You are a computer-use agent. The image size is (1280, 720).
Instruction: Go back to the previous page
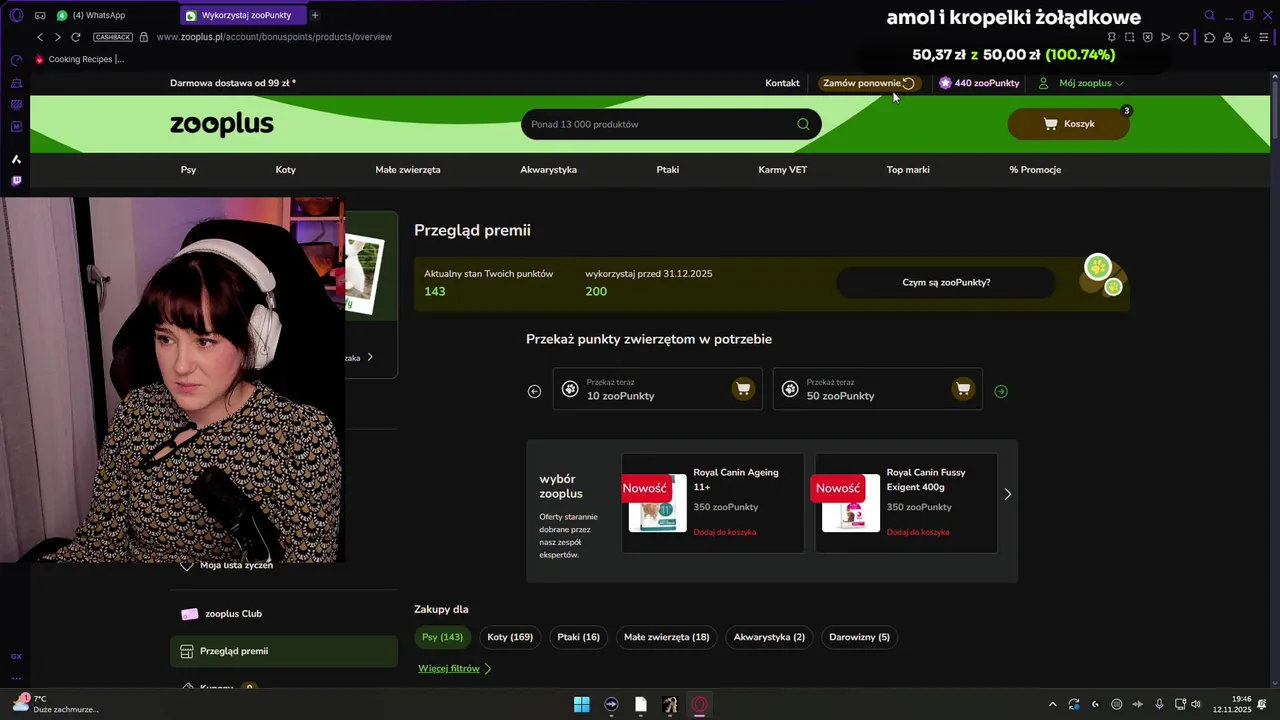pyautogui.click(x=40, y=37)
